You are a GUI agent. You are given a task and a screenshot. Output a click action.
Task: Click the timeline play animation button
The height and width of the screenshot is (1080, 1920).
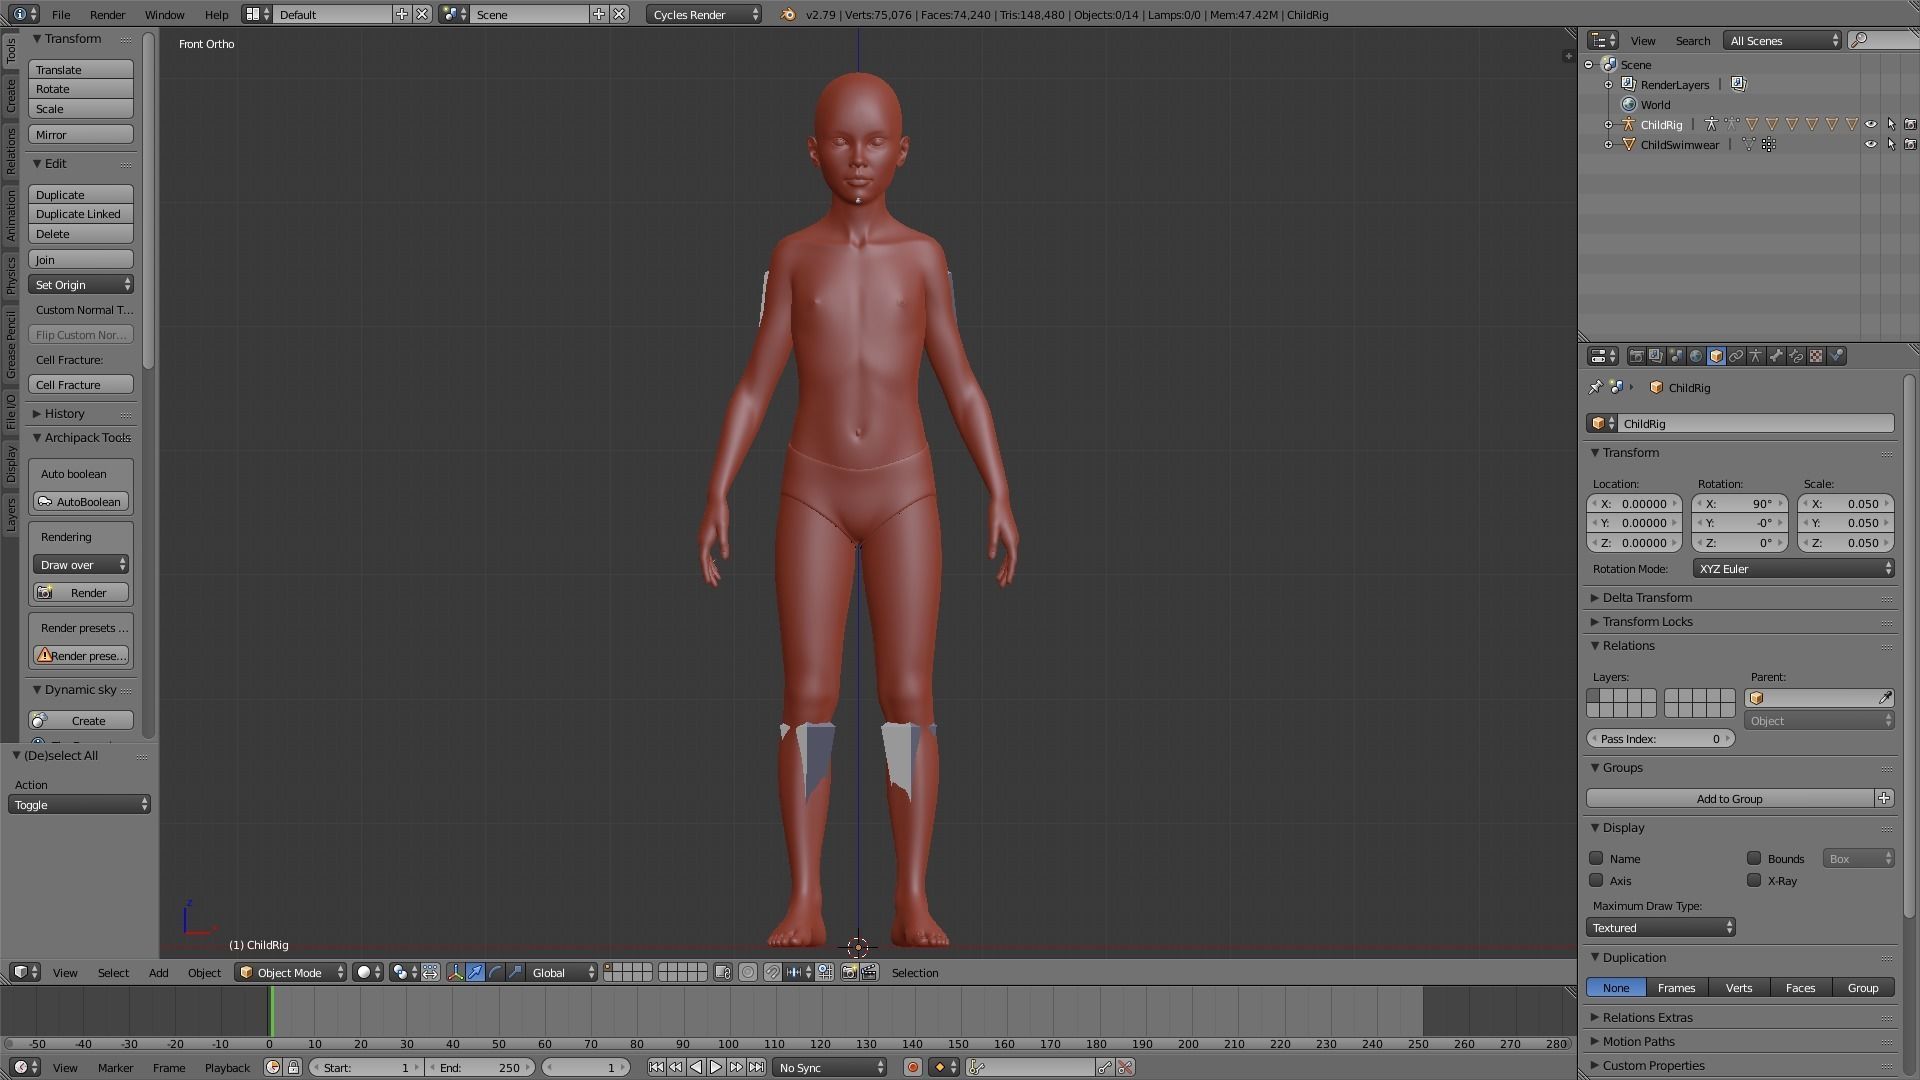coord(715,1067)
